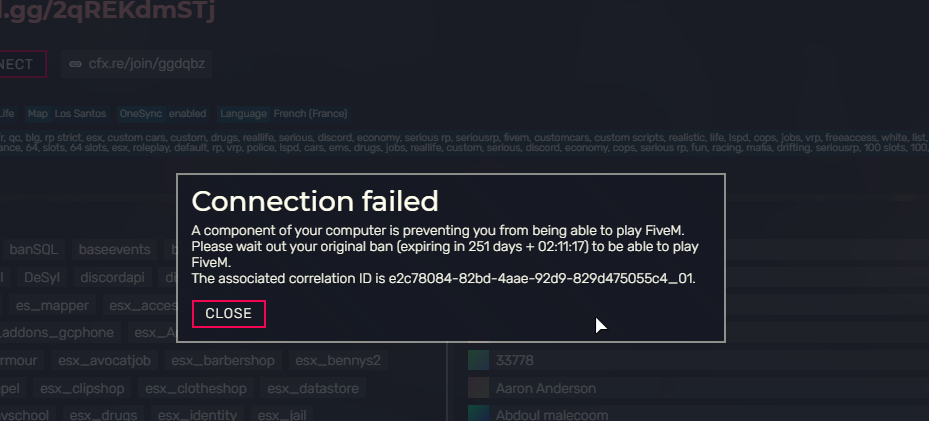Select the banSQL resource tag
This screenshot has height=421, width=929.
34,250
